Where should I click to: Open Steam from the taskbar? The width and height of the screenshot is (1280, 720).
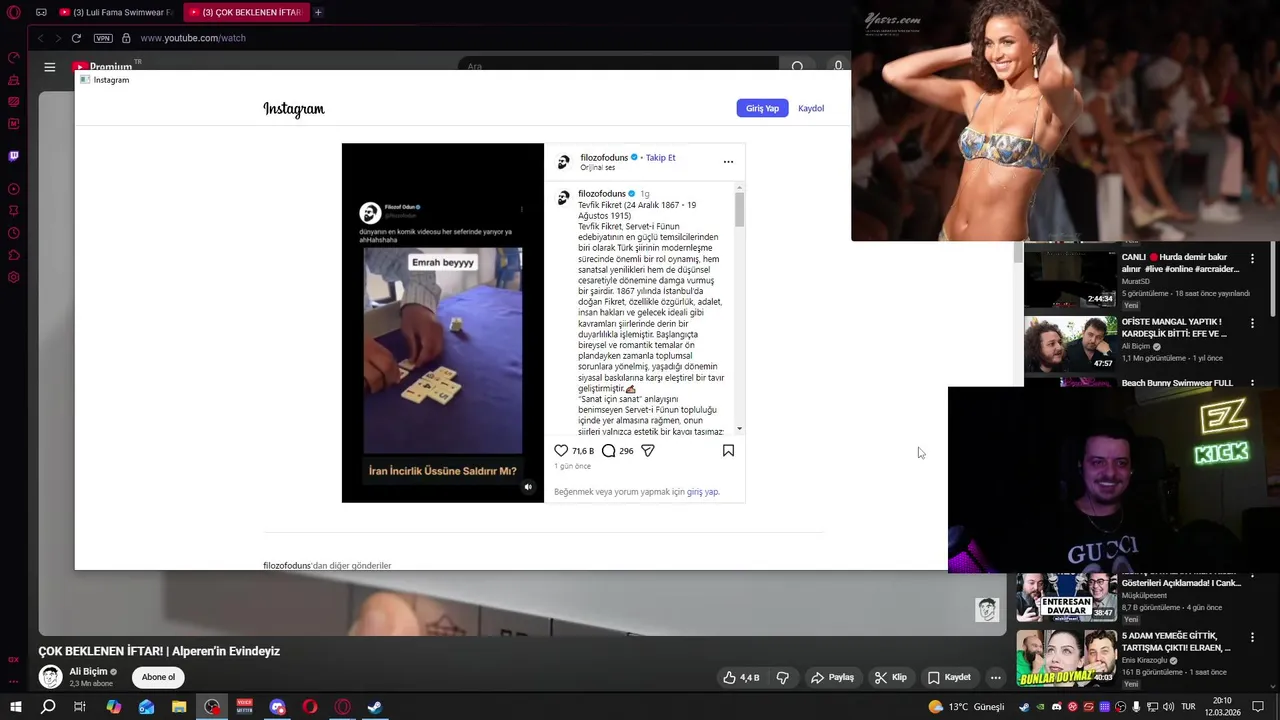375,706
